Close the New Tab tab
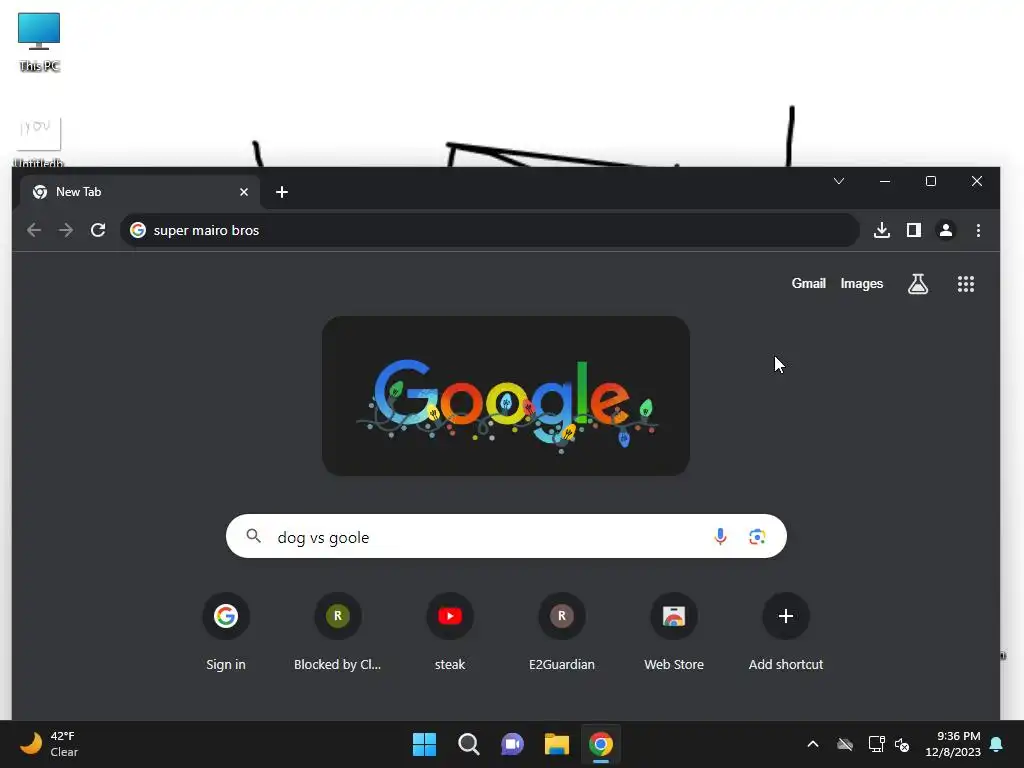 point(244,192)
